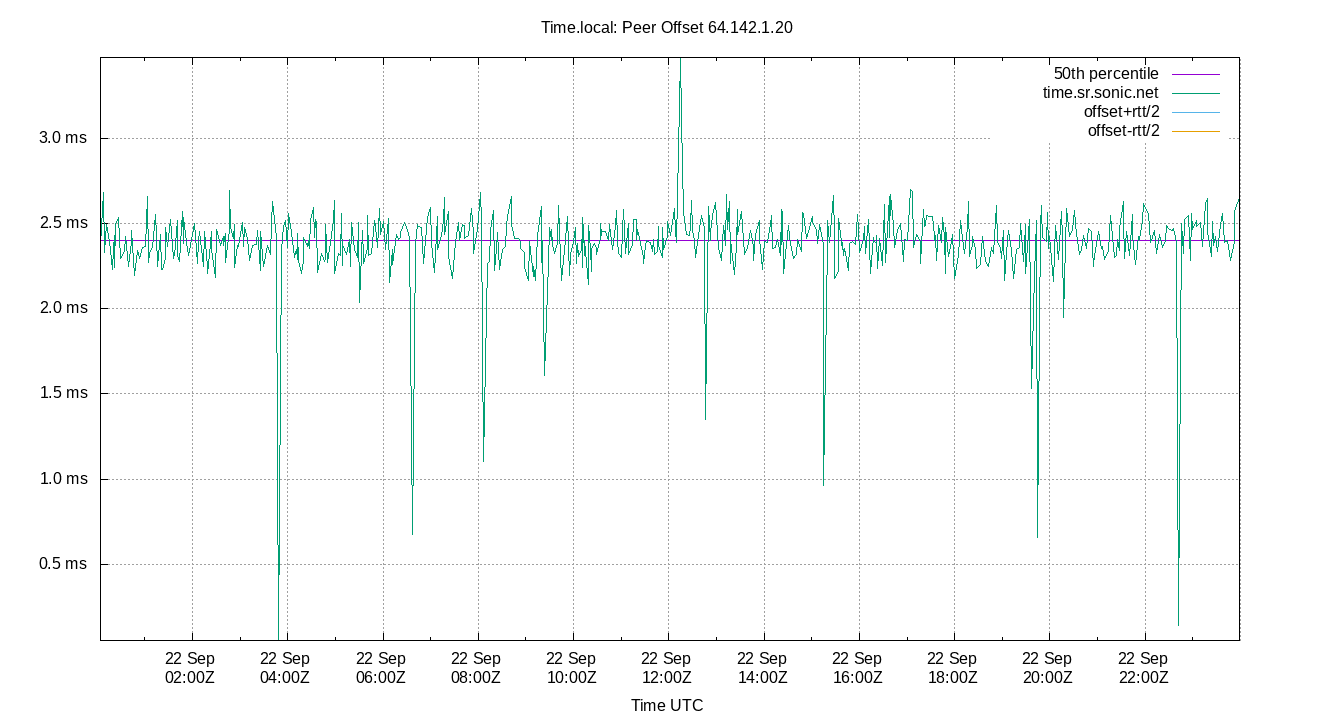Click the 'offset-rtt/2' legend label
Screen dimensions: 1340x720
(1123, 131)
